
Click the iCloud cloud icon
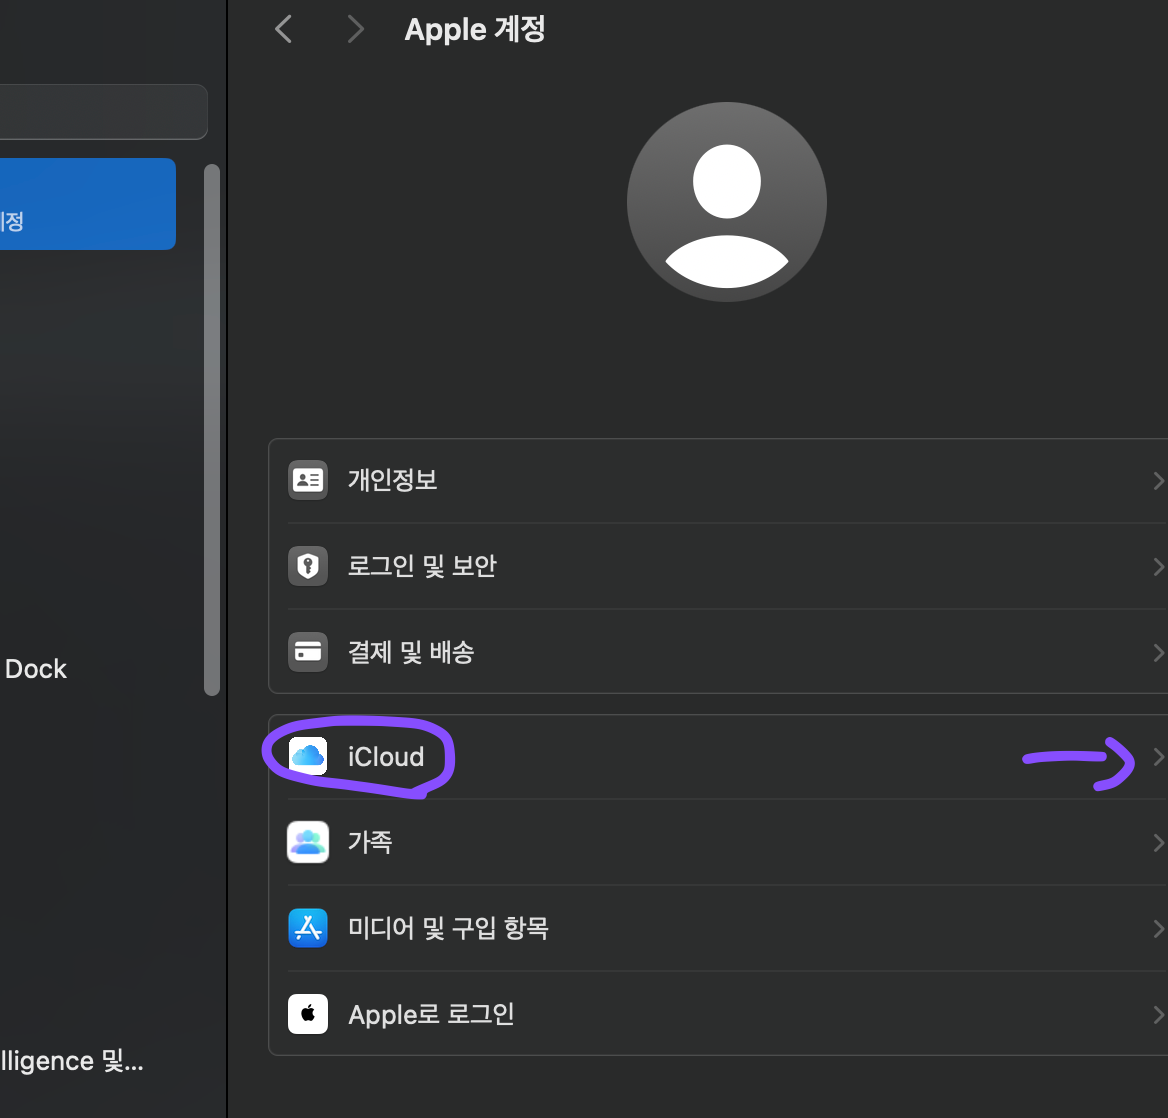pos(308,756)
